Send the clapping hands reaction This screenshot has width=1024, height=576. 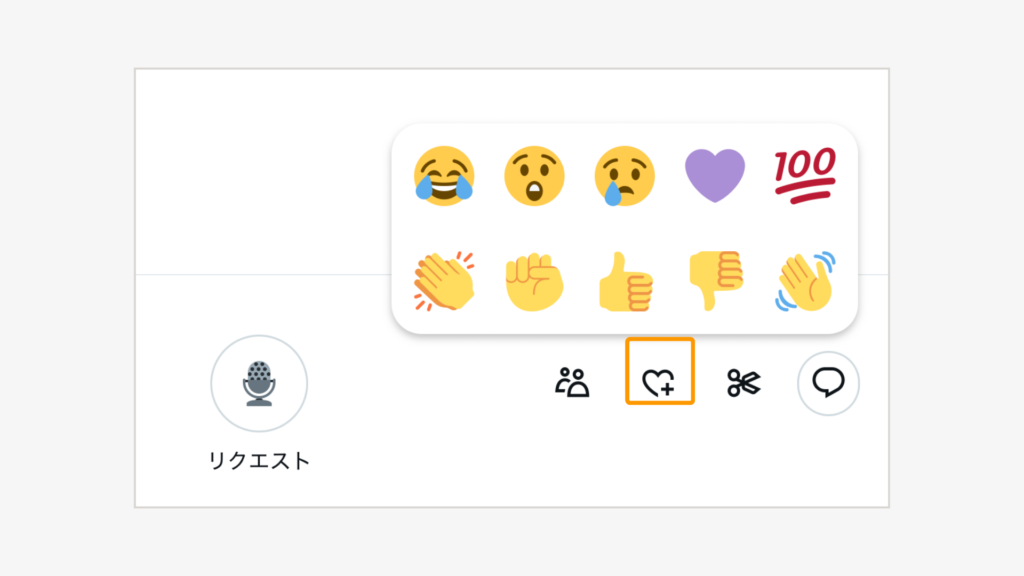click(x=443, y=281)
